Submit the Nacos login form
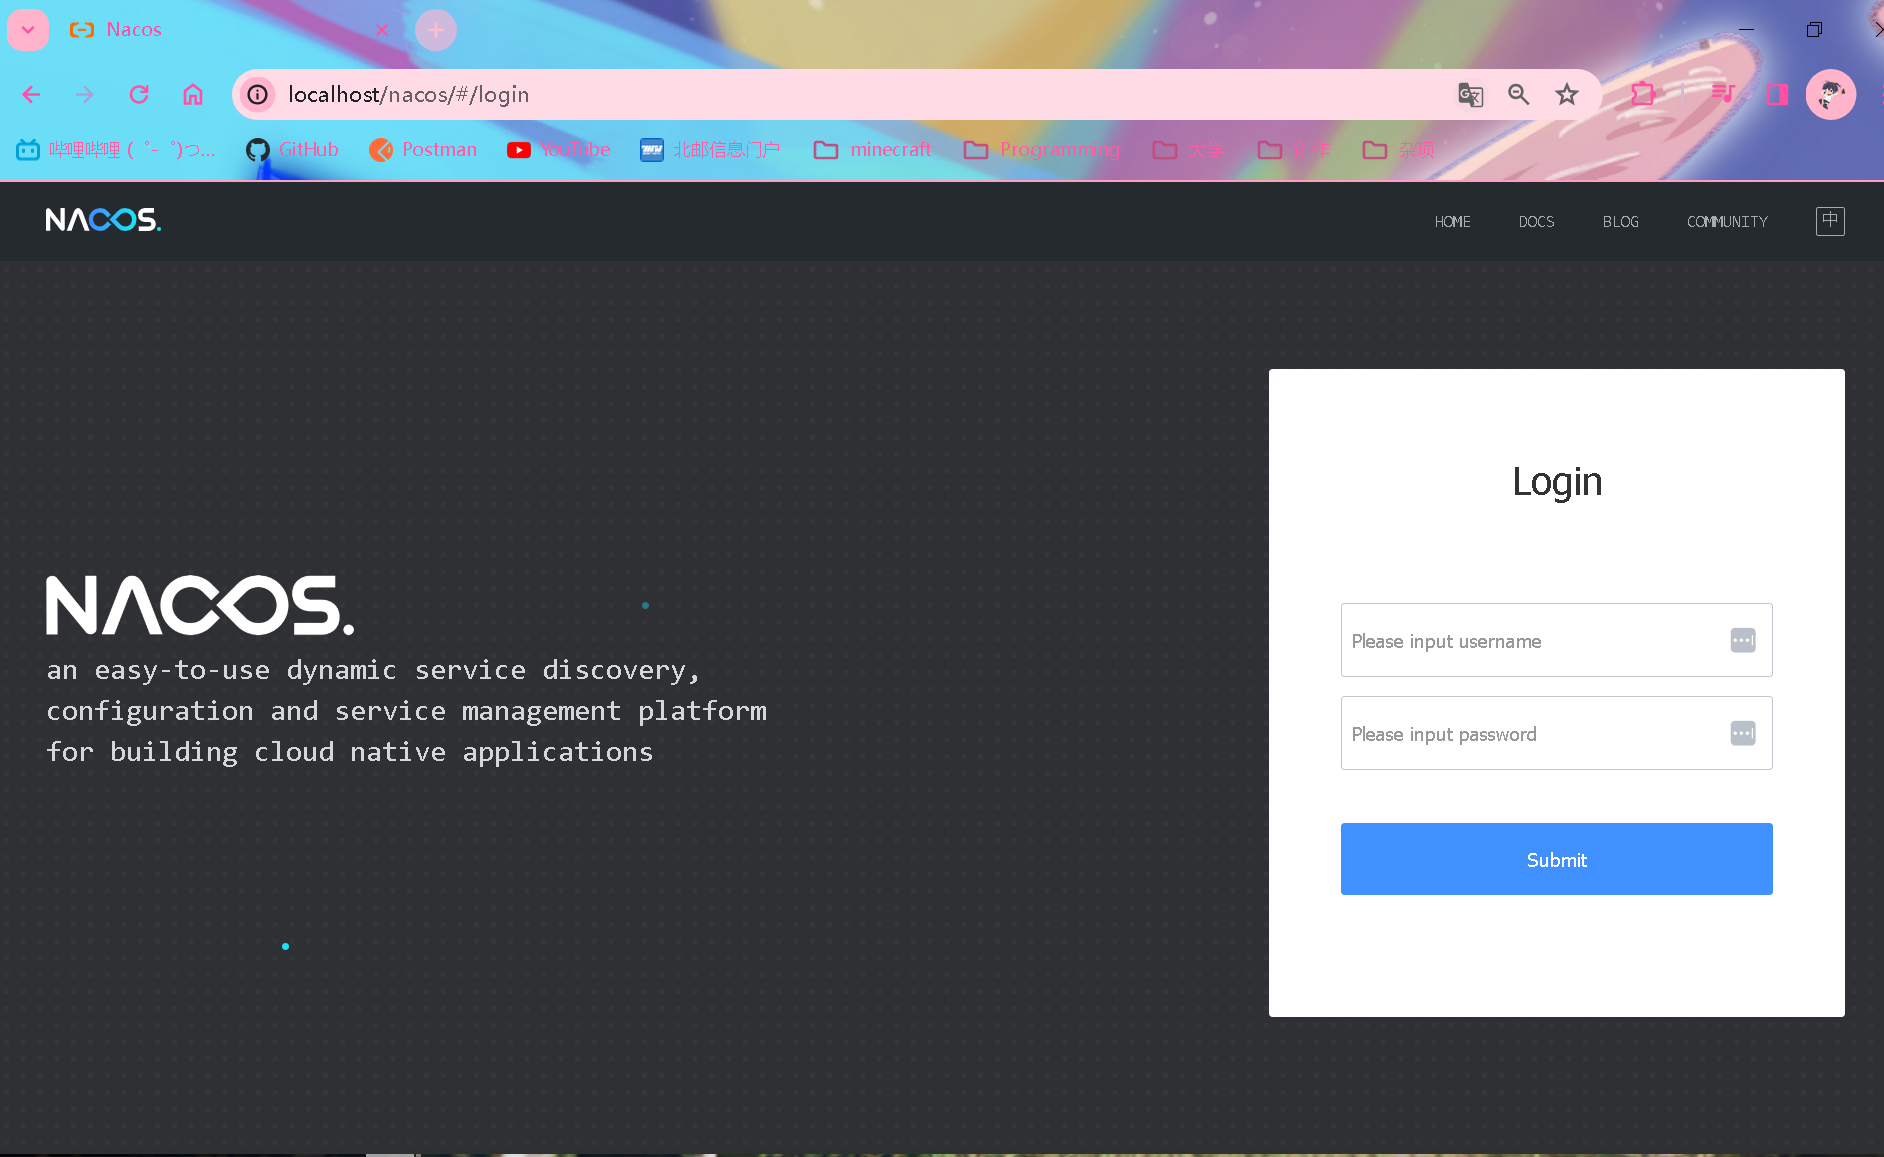 1556,859
